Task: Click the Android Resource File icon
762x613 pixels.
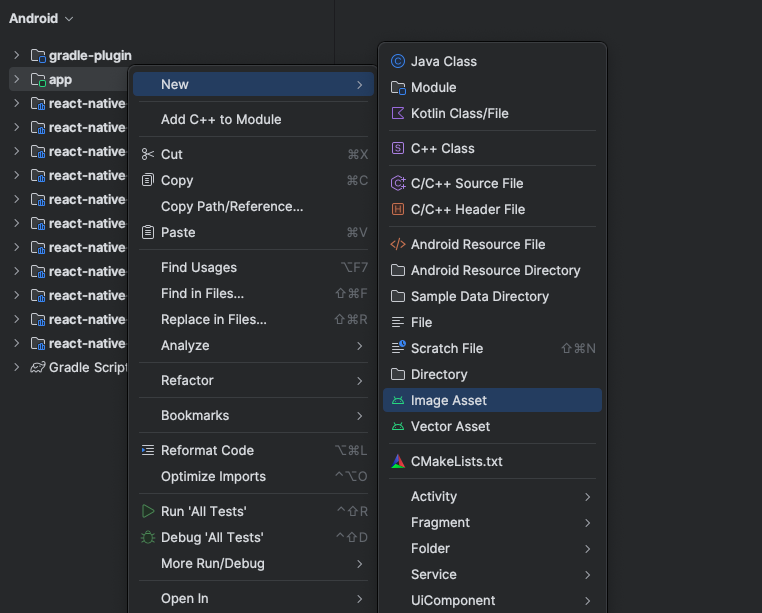Action: point(398,244)
